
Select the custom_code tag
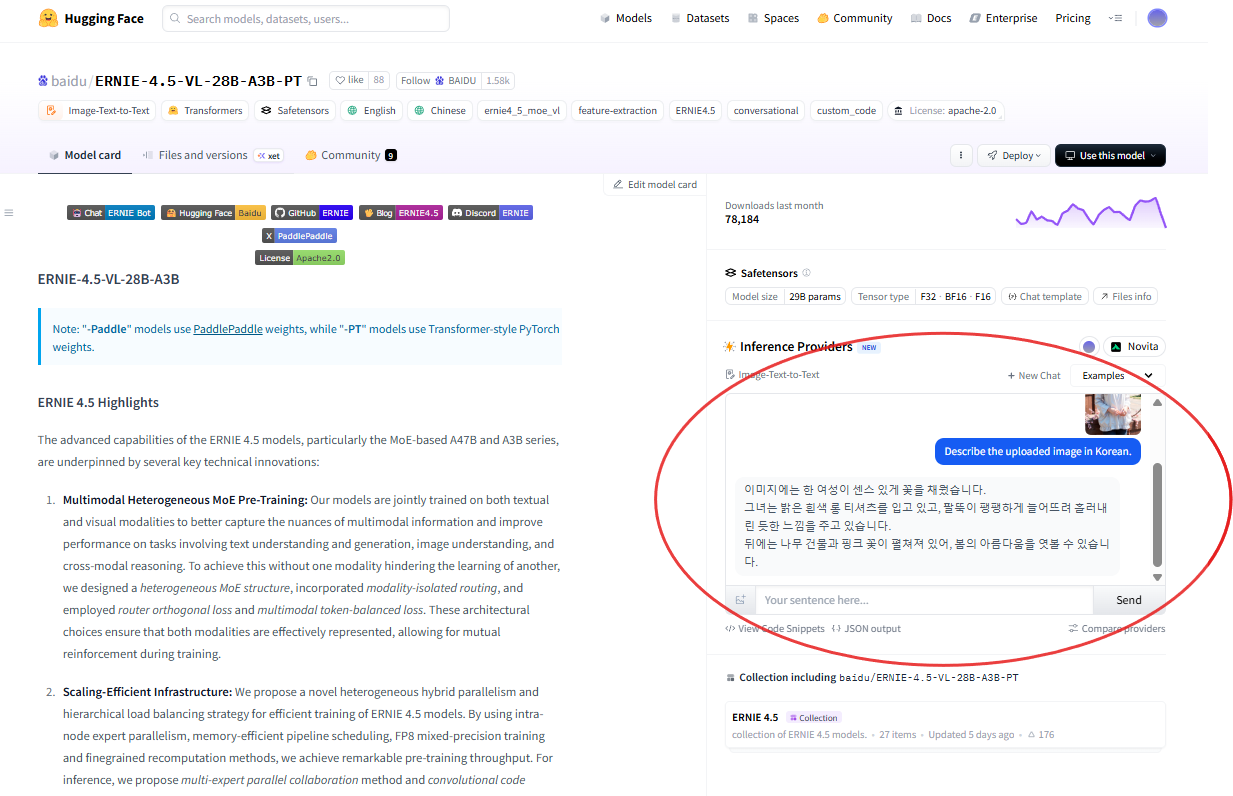click(846, 111)
